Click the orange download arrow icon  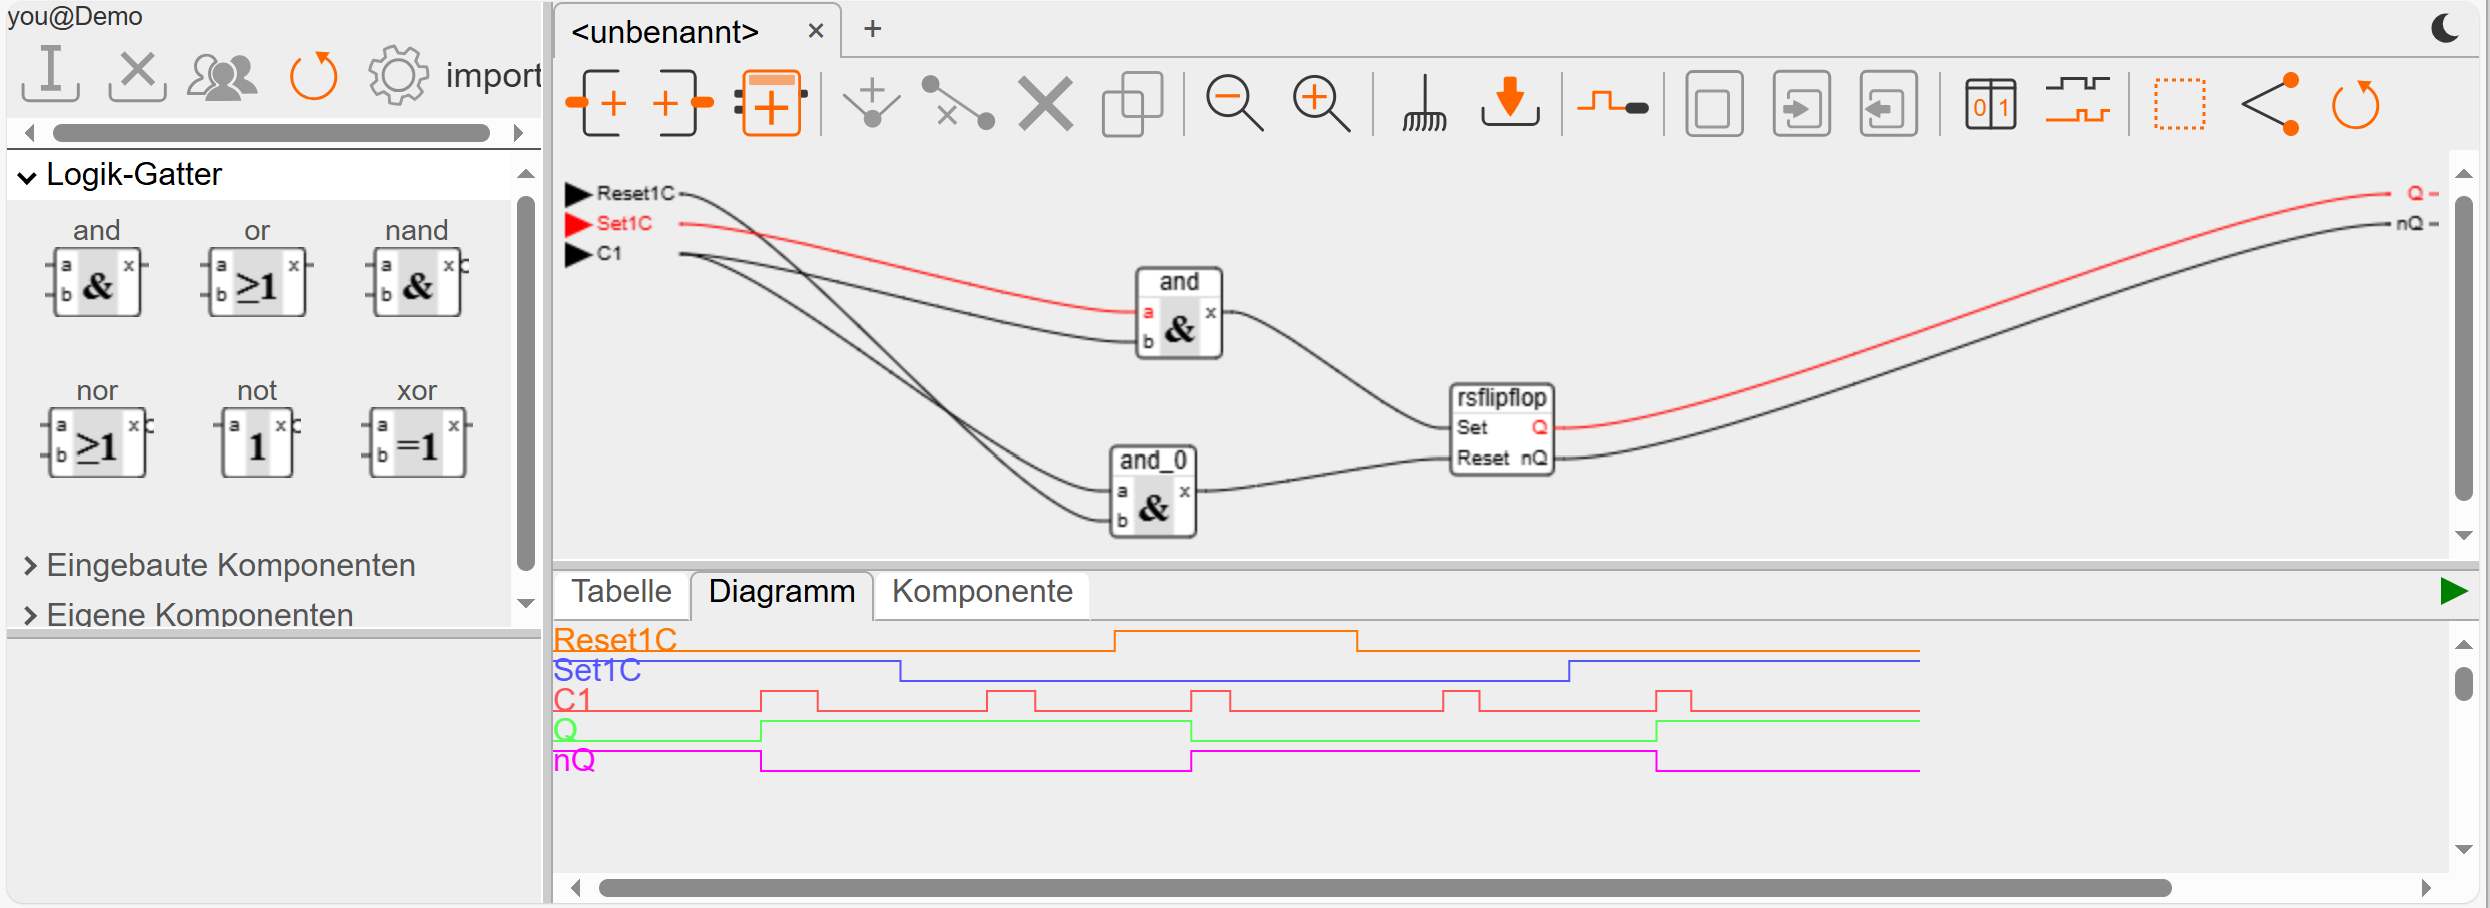click(1510, 102)
